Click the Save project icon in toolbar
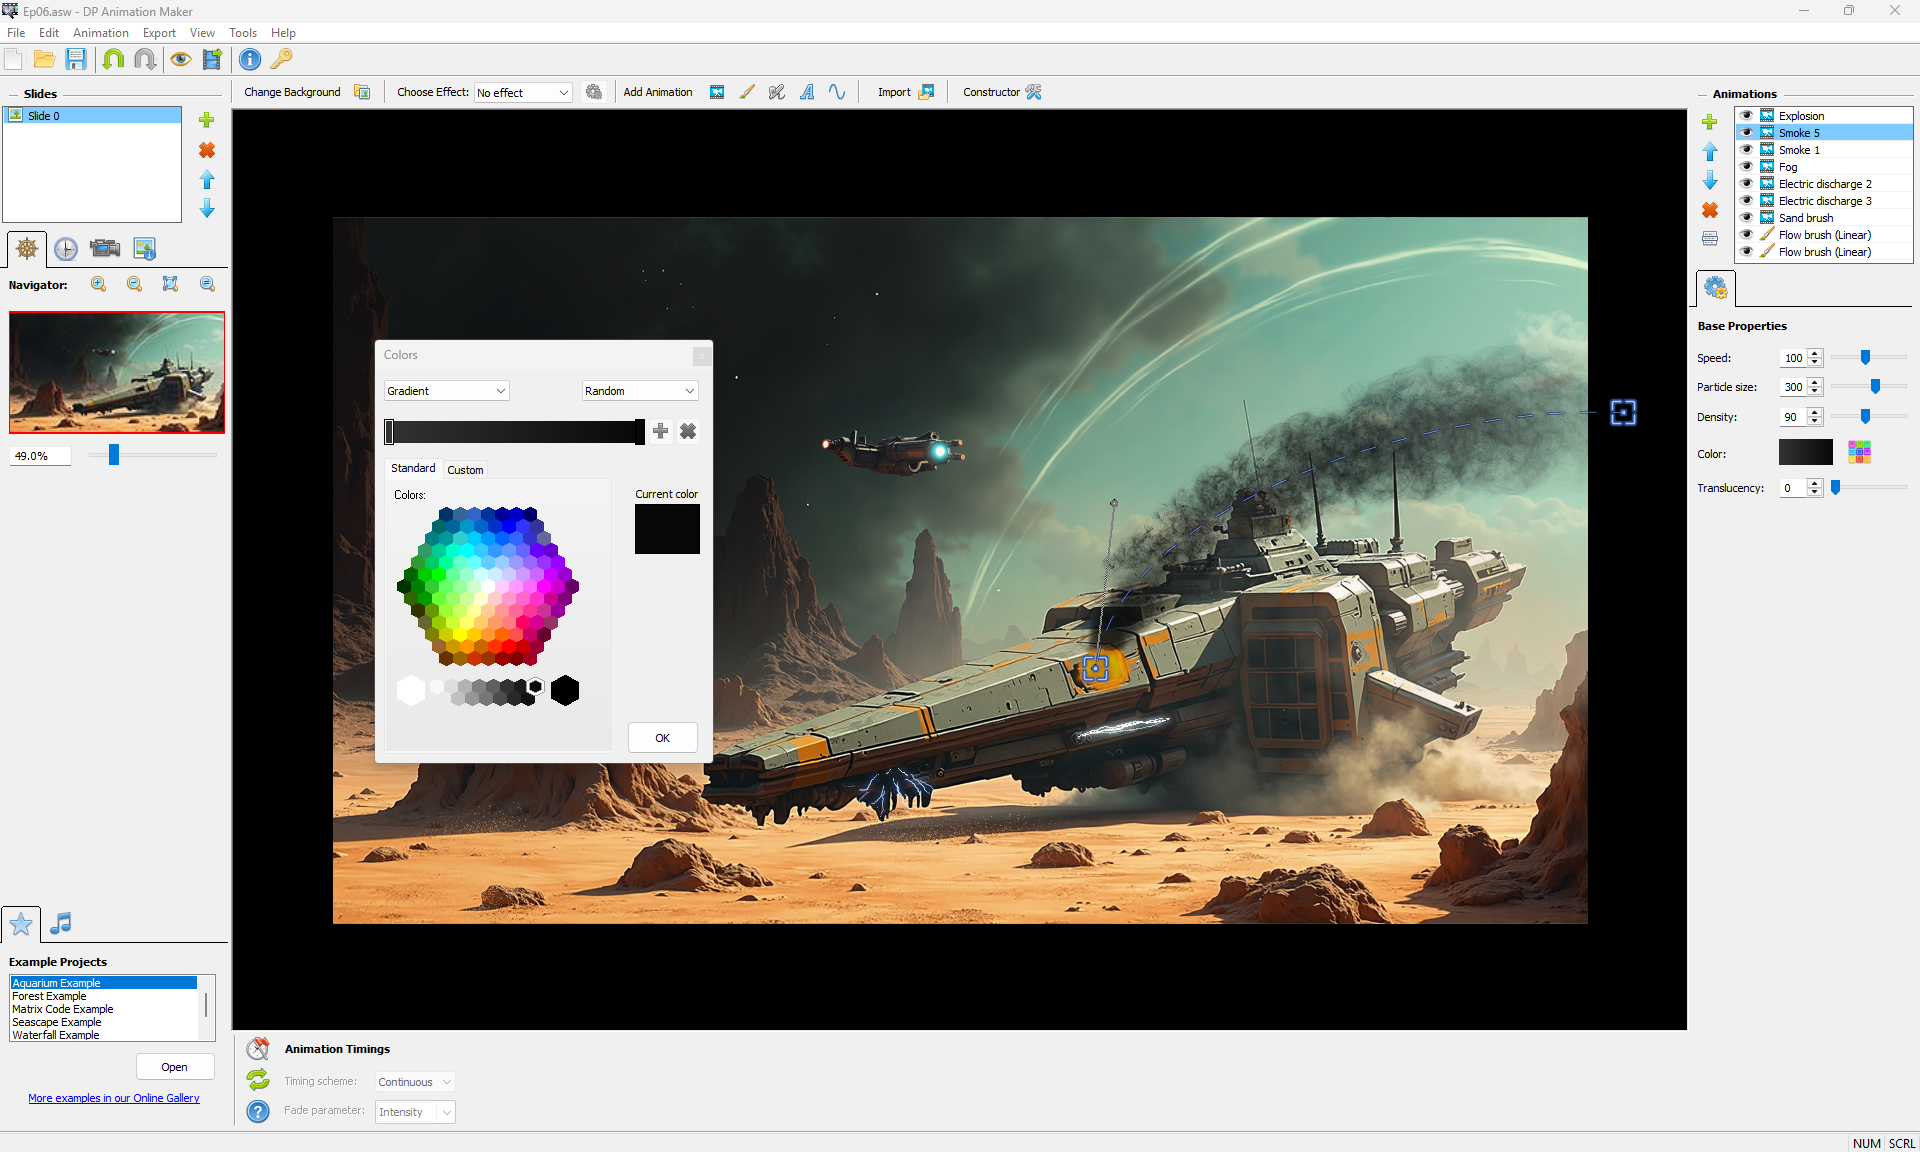 (76, 59)
